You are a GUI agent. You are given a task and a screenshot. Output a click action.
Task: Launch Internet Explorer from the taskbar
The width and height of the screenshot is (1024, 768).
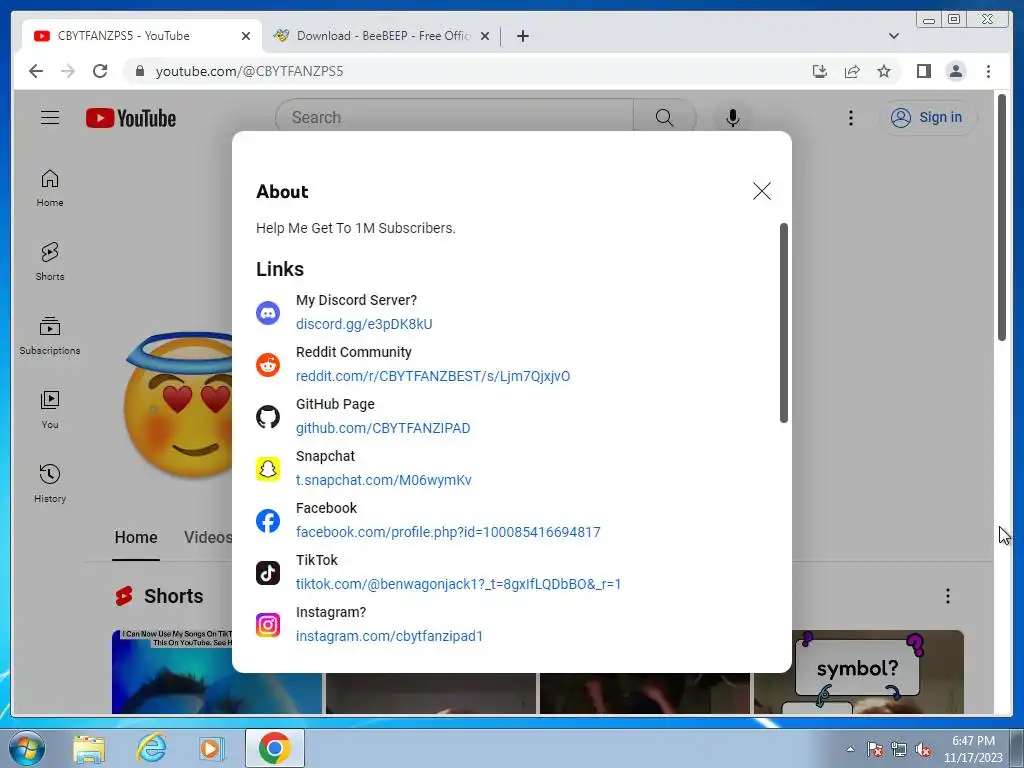pyautogui.click(x=150, y=748)
